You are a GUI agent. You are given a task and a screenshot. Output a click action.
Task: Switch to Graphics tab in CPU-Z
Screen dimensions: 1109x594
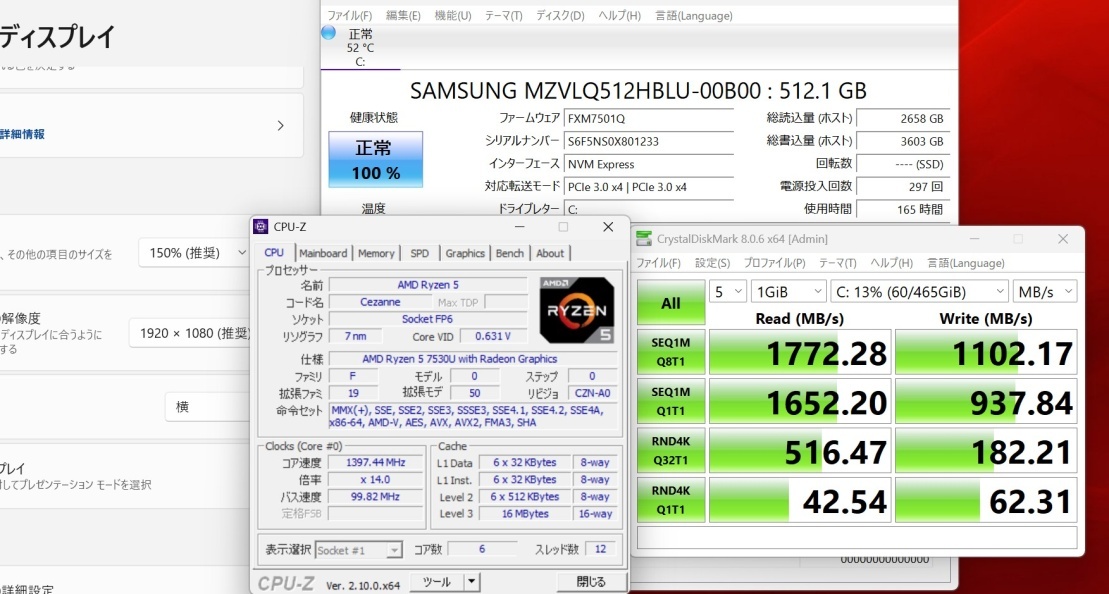[465, 253]
